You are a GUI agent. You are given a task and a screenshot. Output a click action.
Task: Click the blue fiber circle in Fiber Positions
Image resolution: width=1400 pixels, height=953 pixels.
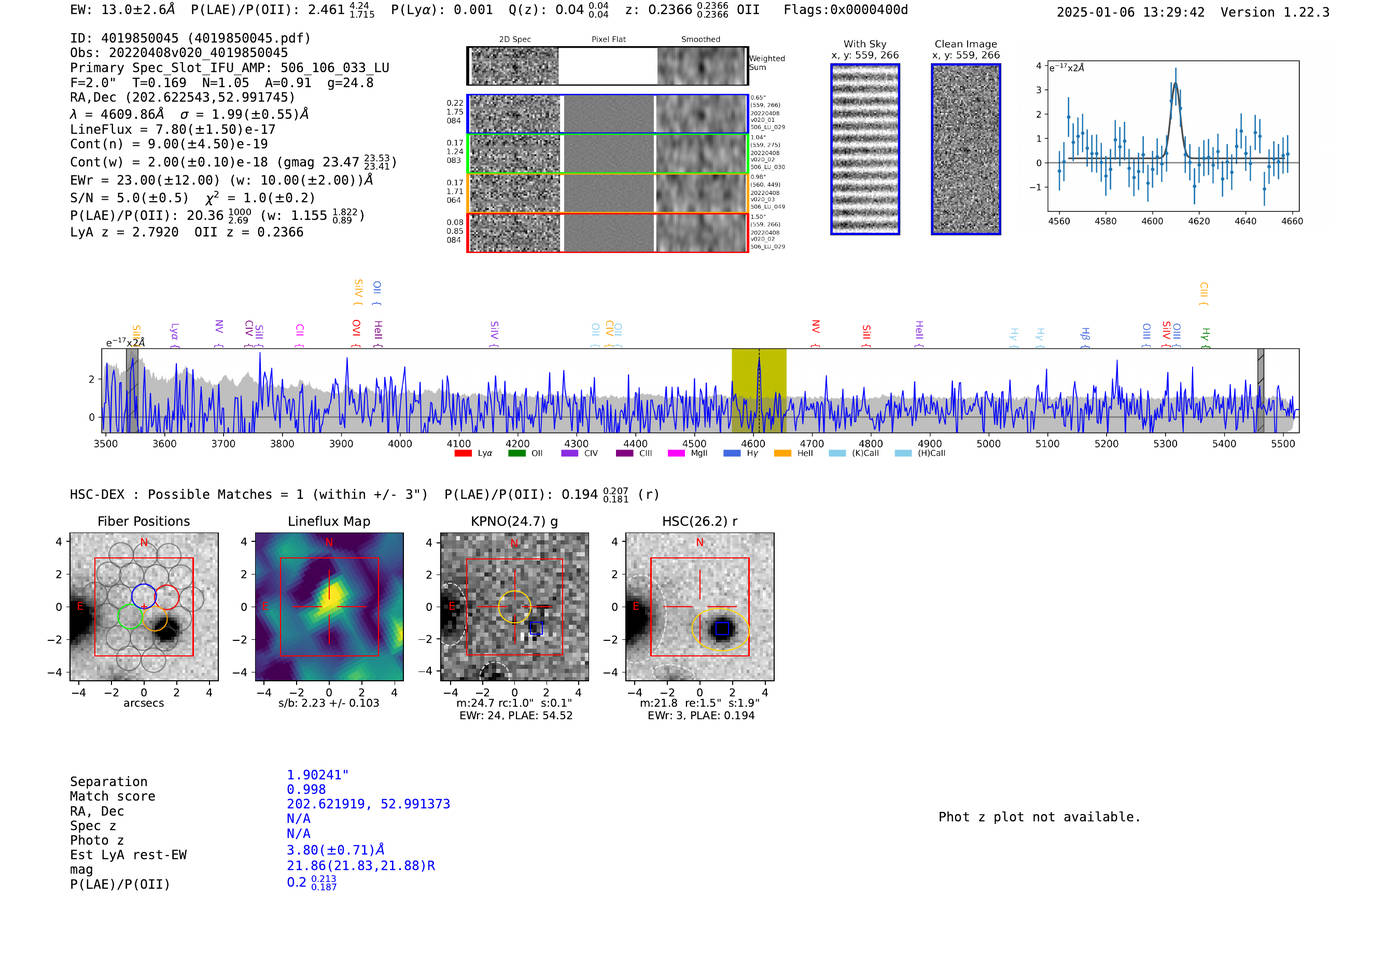pyautogui.click(x=144, y=596)
